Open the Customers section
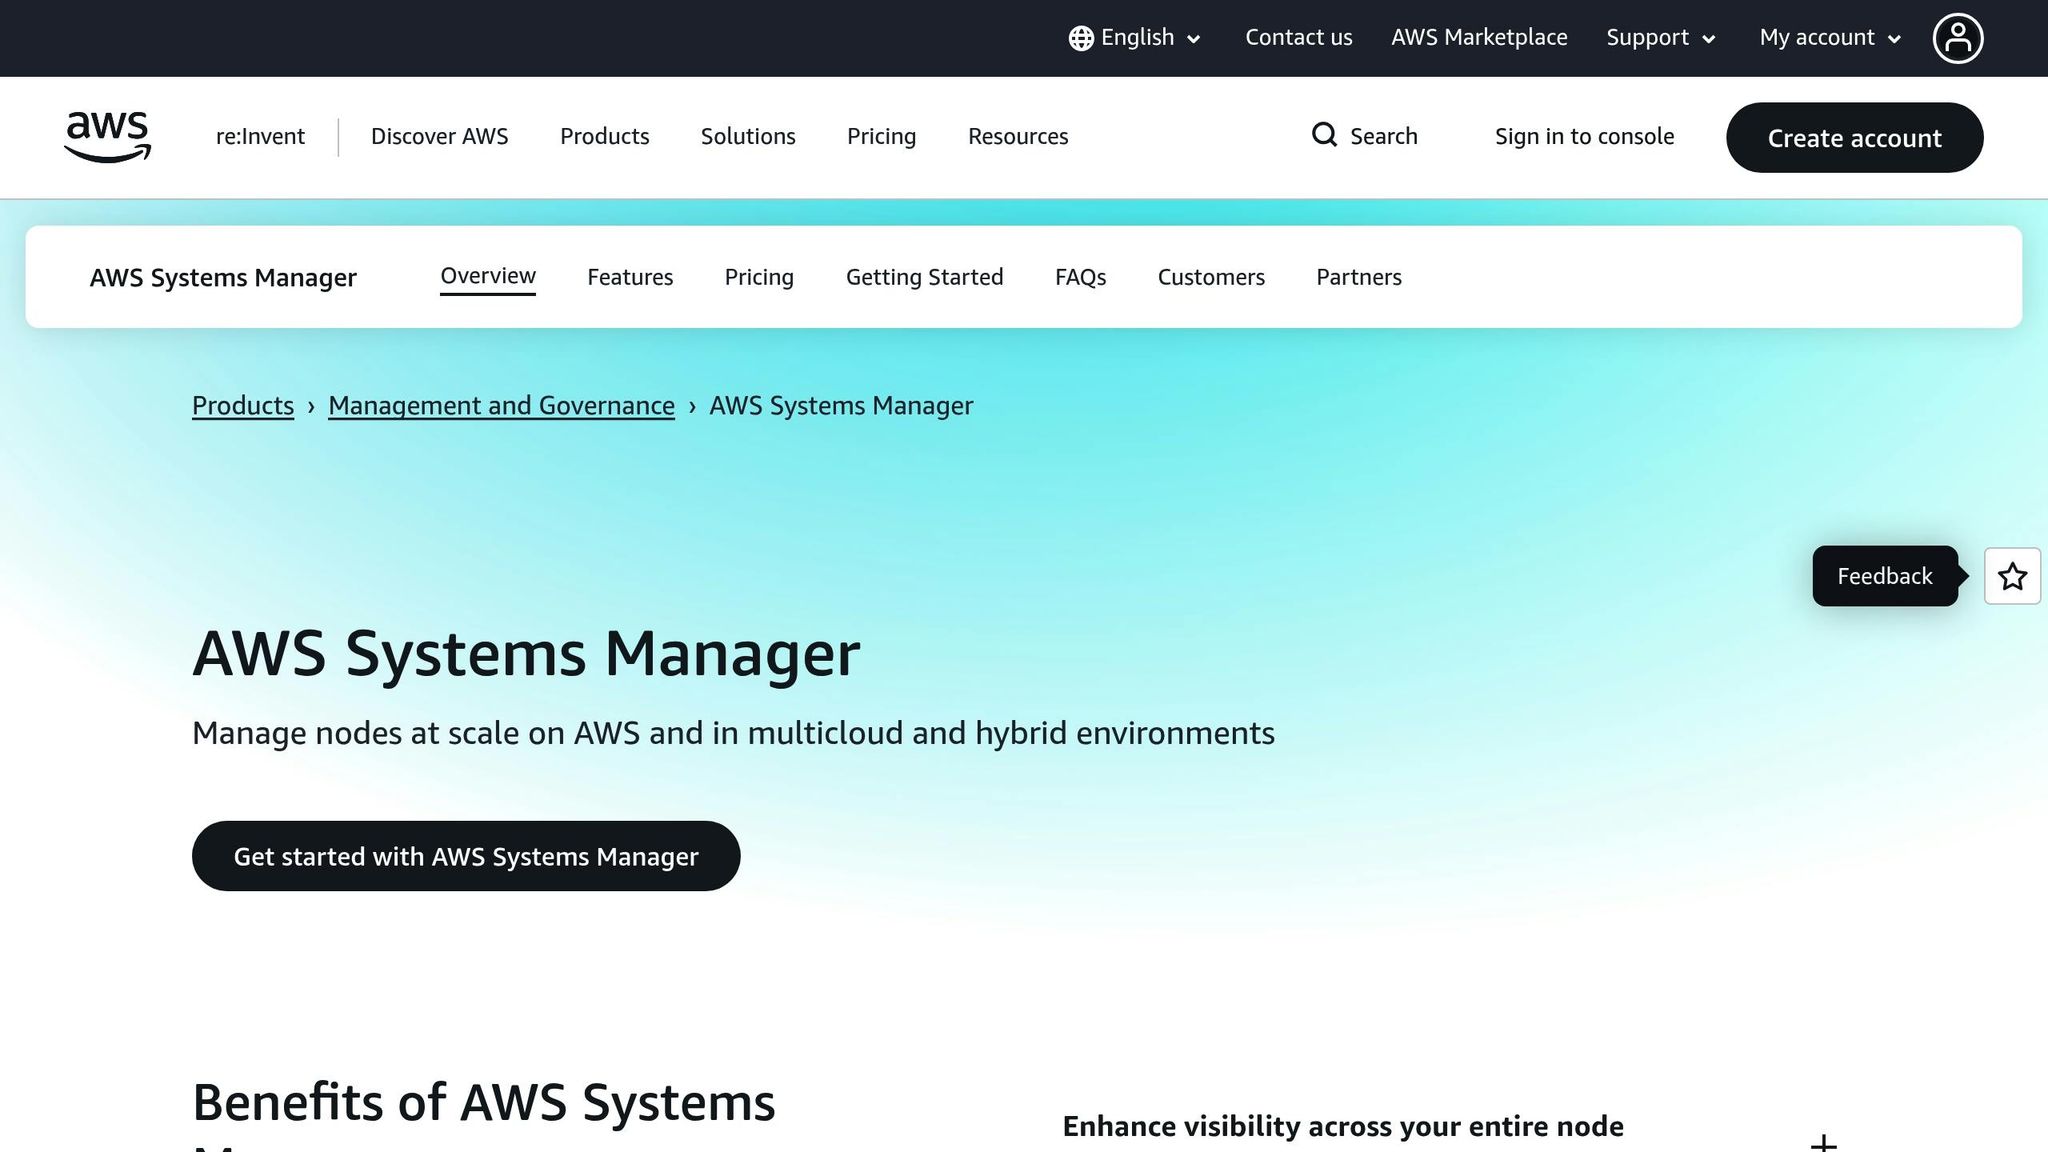The width and height of the screenshot is (2048, 1152). (1211, 277)
